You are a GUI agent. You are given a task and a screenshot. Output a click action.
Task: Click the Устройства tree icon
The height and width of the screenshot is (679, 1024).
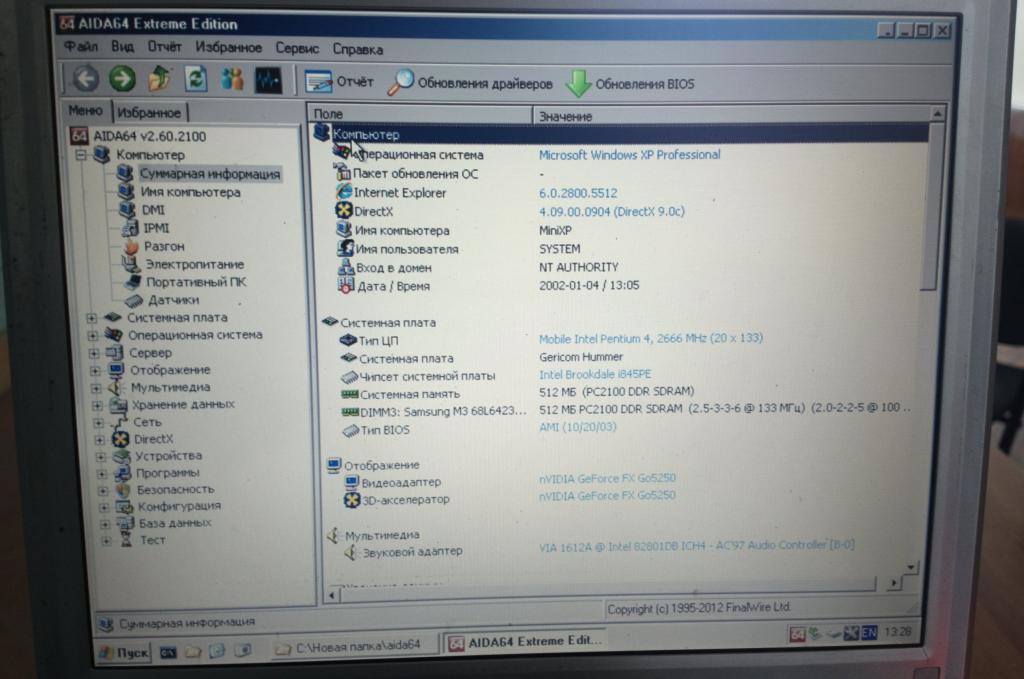tap(121, 456)
